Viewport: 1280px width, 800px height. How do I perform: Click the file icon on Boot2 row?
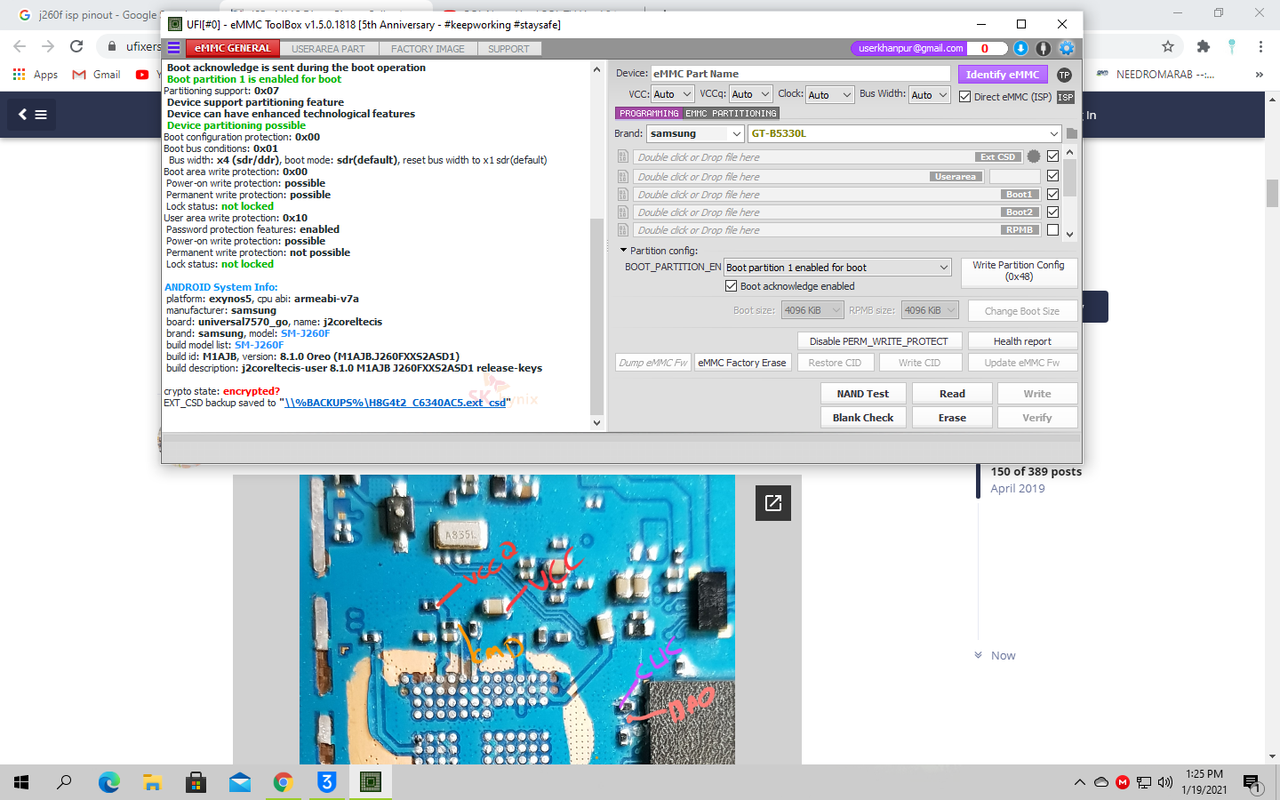coord(623,212)
